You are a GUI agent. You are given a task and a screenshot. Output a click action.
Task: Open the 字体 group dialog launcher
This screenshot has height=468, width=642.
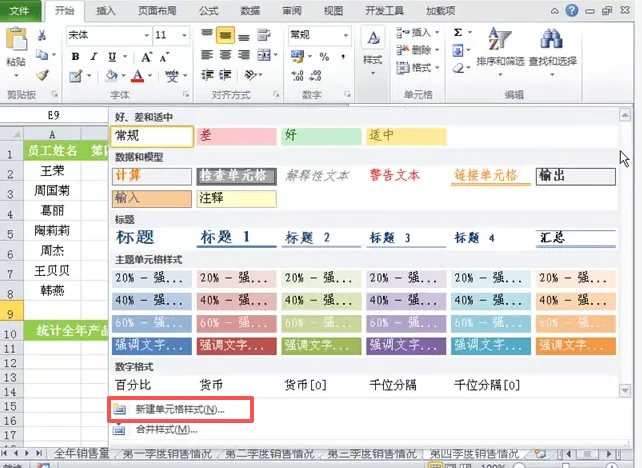186,95
